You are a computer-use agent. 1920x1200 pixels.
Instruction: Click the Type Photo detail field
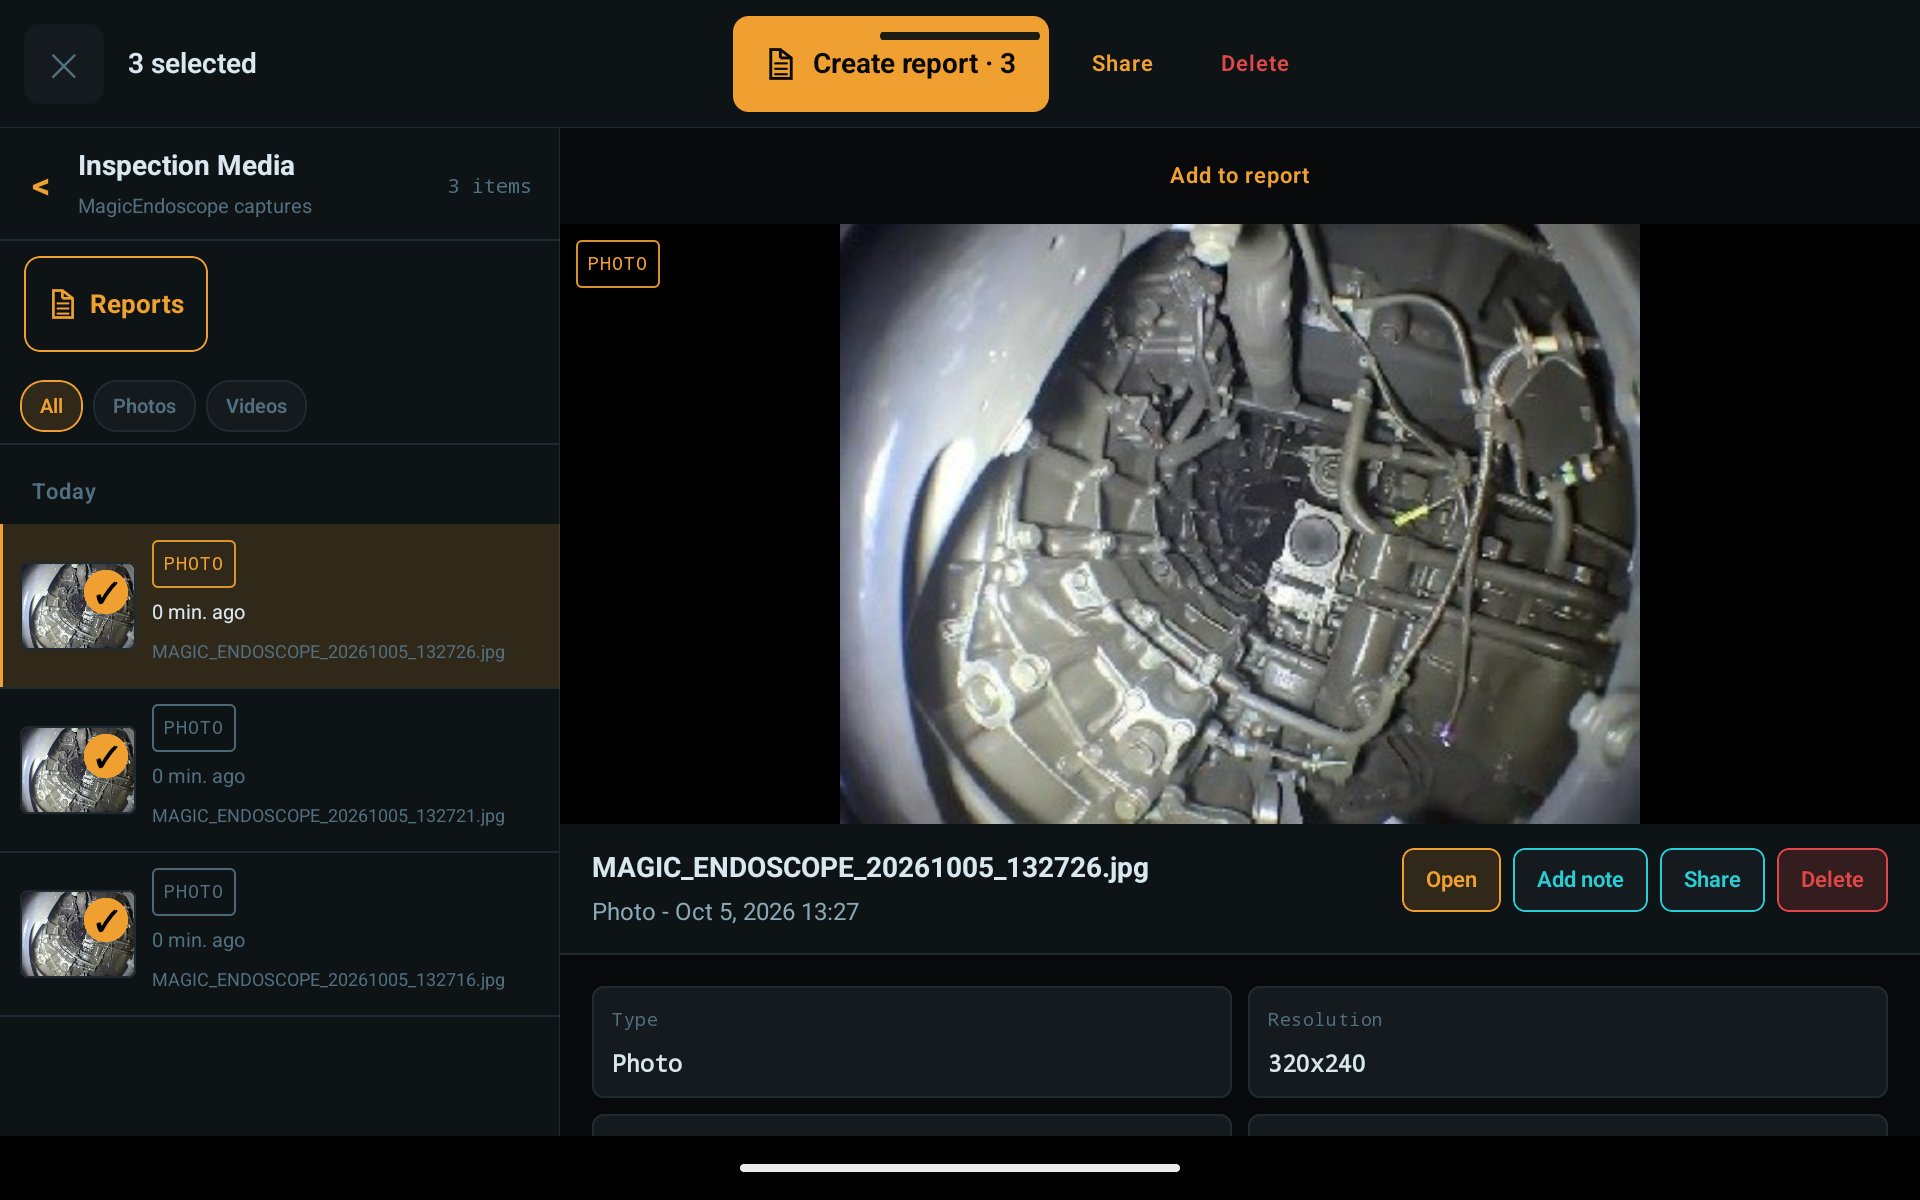pos(911,1042)
